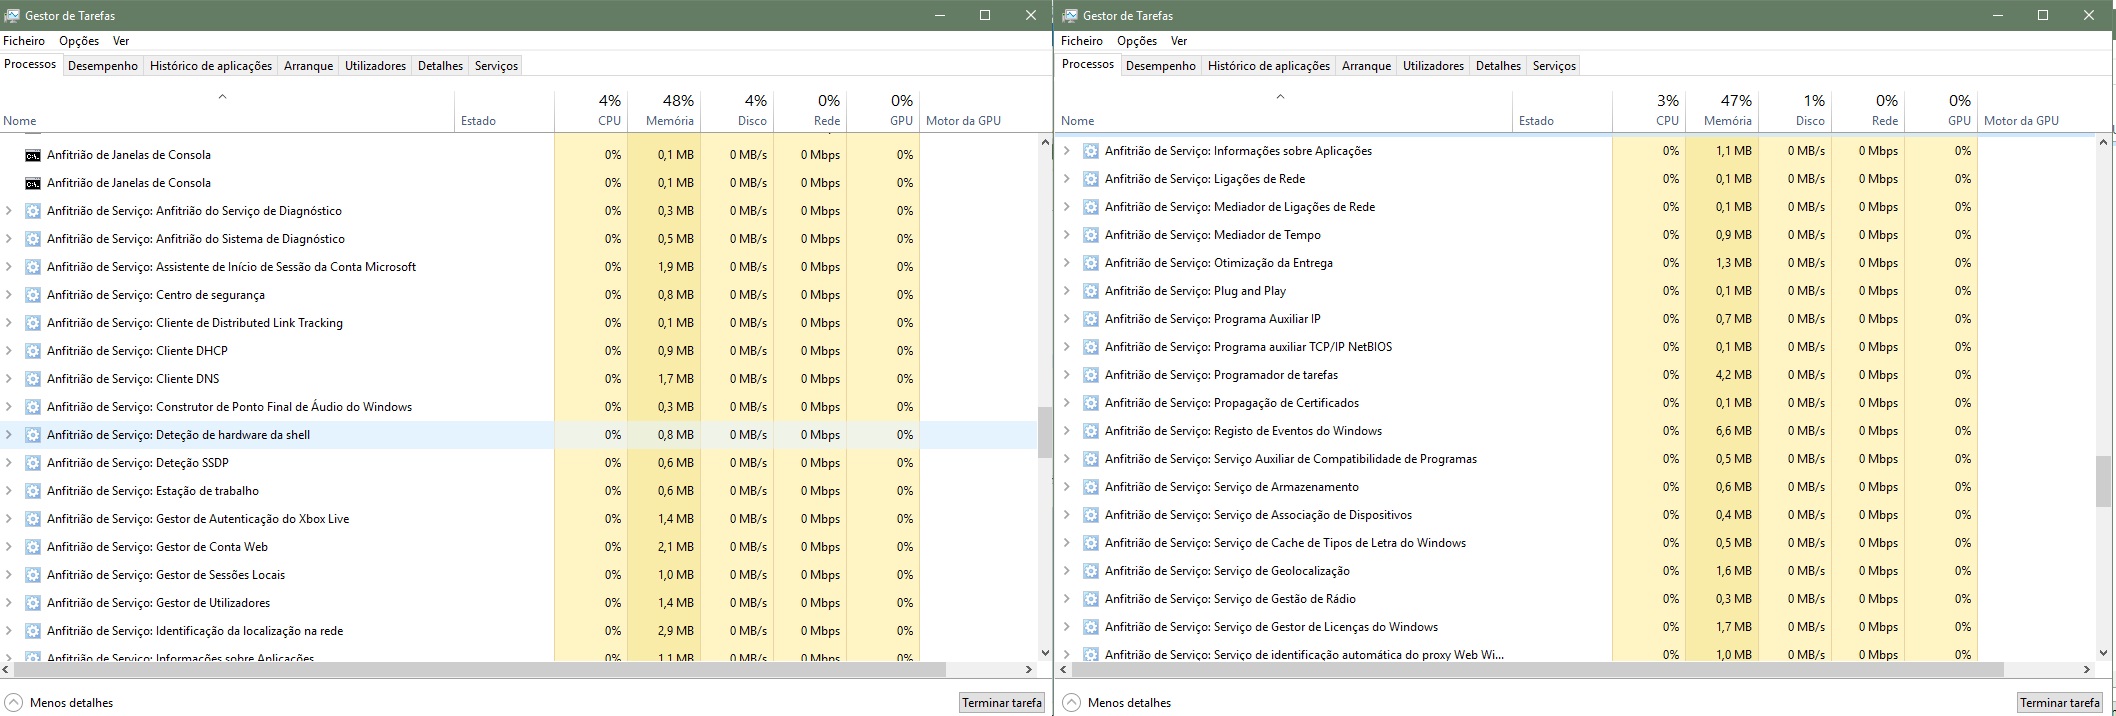Image resolution: width=2116 pixels, height=716 pixels.
Task: Click the Programador de tarefas gear icon
Action: pyautogui.click(x=1091, y=375)
